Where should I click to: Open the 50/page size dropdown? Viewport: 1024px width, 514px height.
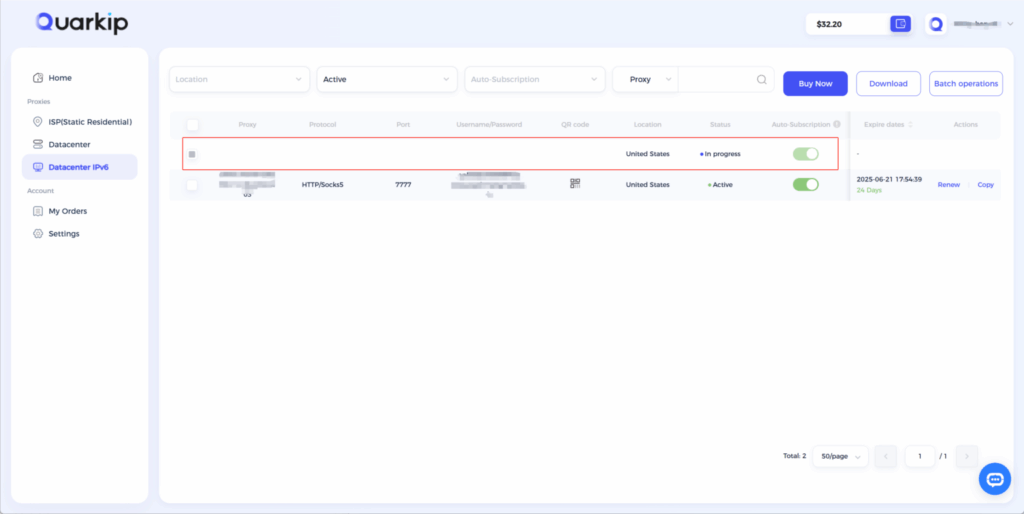840,457
